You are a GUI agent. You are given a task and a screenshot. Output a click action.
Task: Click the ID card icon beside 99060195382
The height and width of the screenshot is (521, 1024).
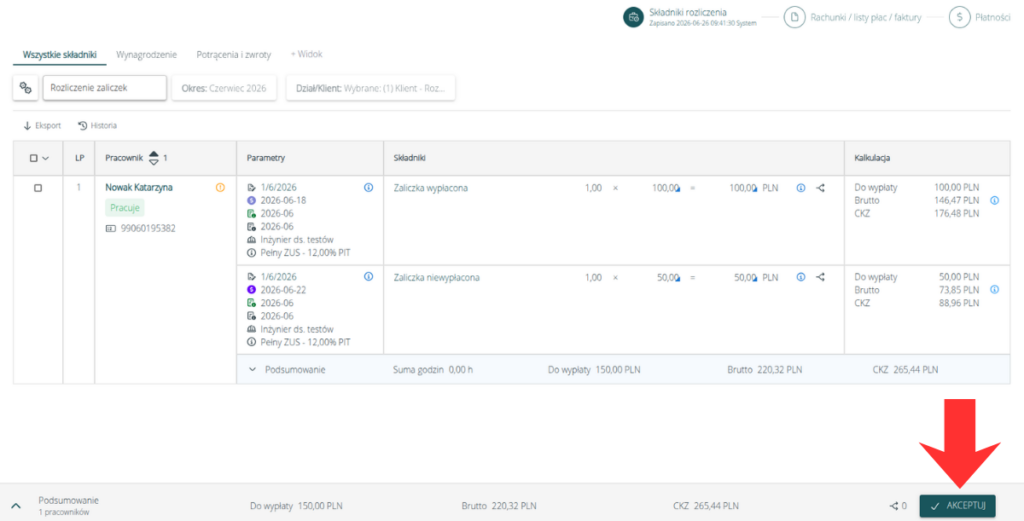110,229
